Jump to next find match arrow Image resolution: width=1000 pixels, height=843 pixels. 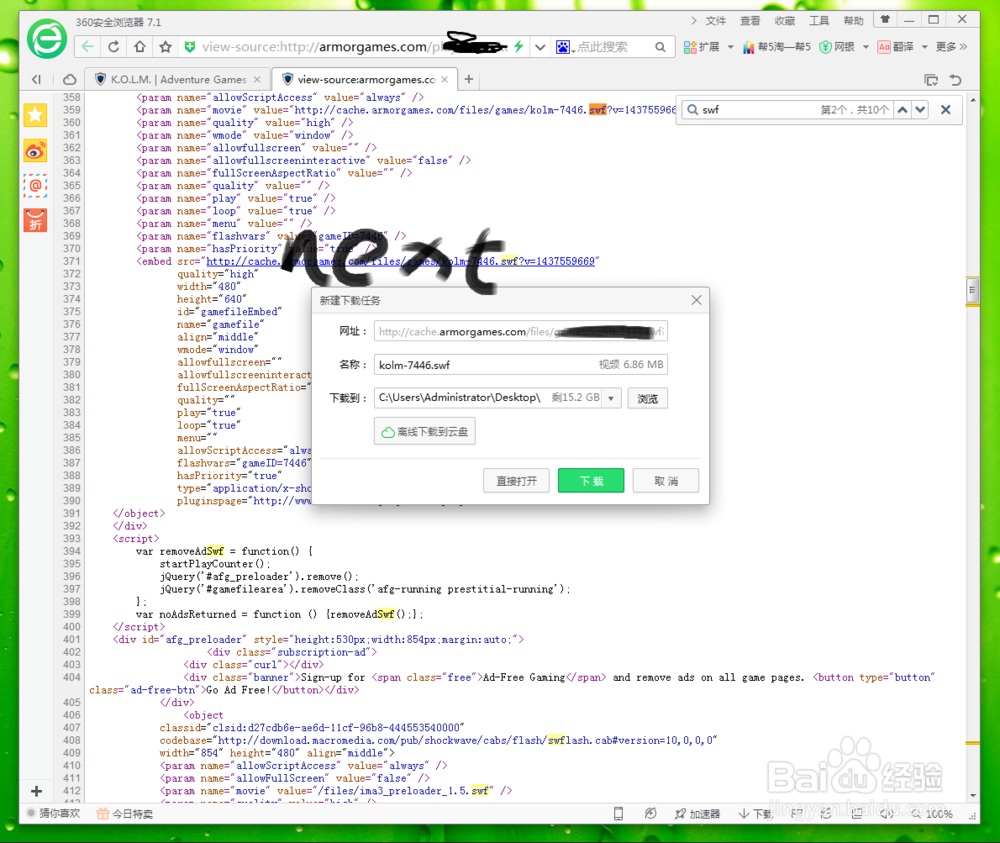(920, 110)
